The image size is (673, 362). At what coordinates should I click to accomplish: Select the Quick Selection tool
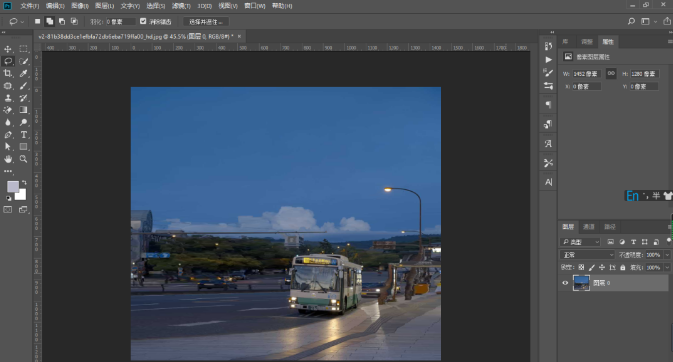(x=24, y=61)
